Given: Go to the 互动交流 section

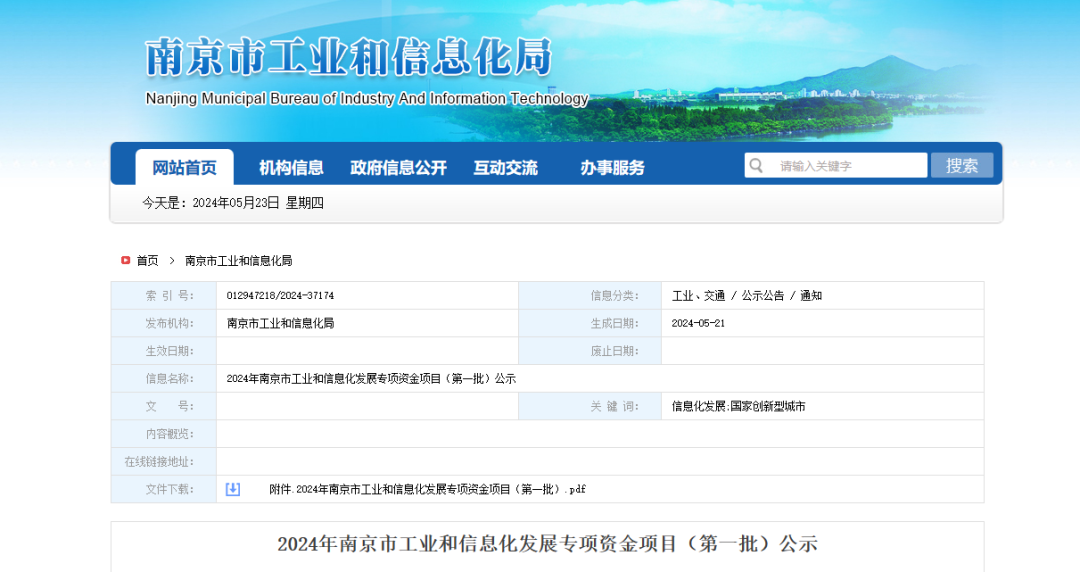Looking at the screenshot, I should [x=505, y=167].
